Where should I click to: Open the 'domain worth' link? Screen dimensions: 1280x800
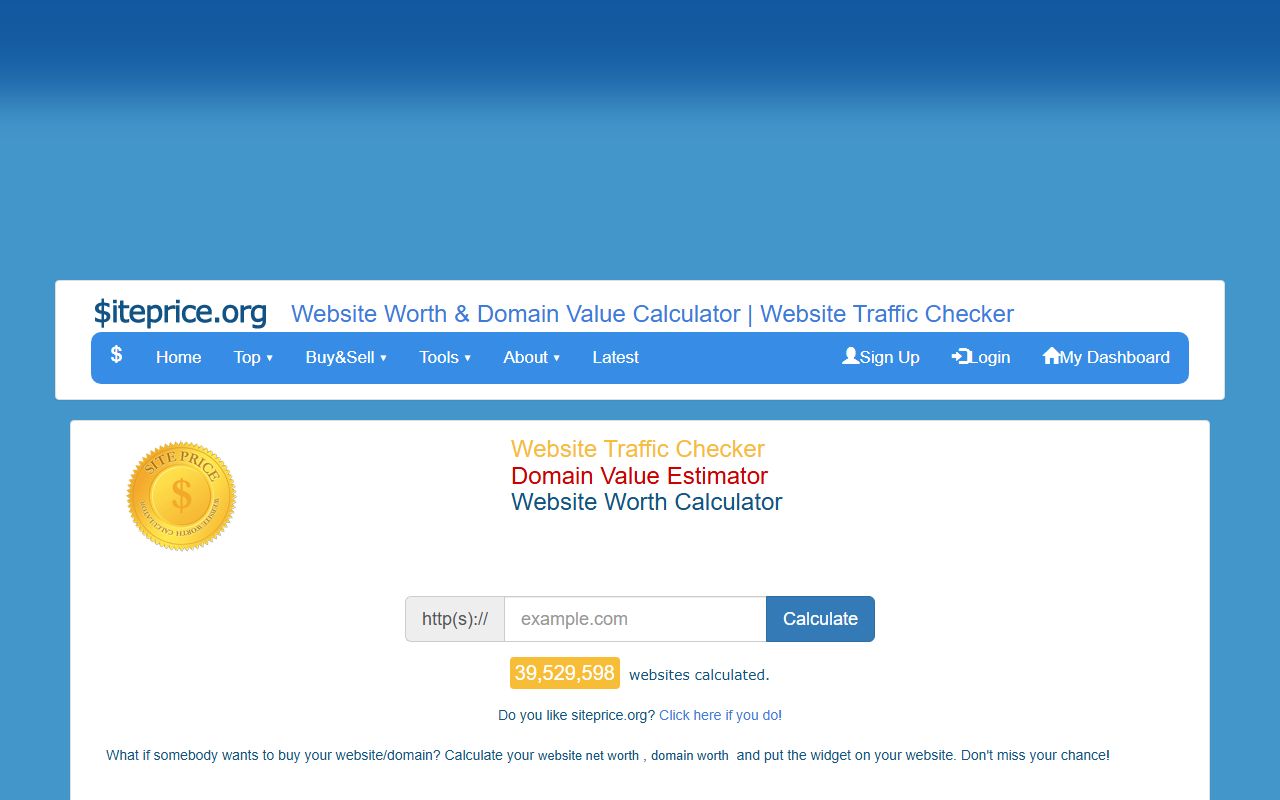[x=690, y=756]
